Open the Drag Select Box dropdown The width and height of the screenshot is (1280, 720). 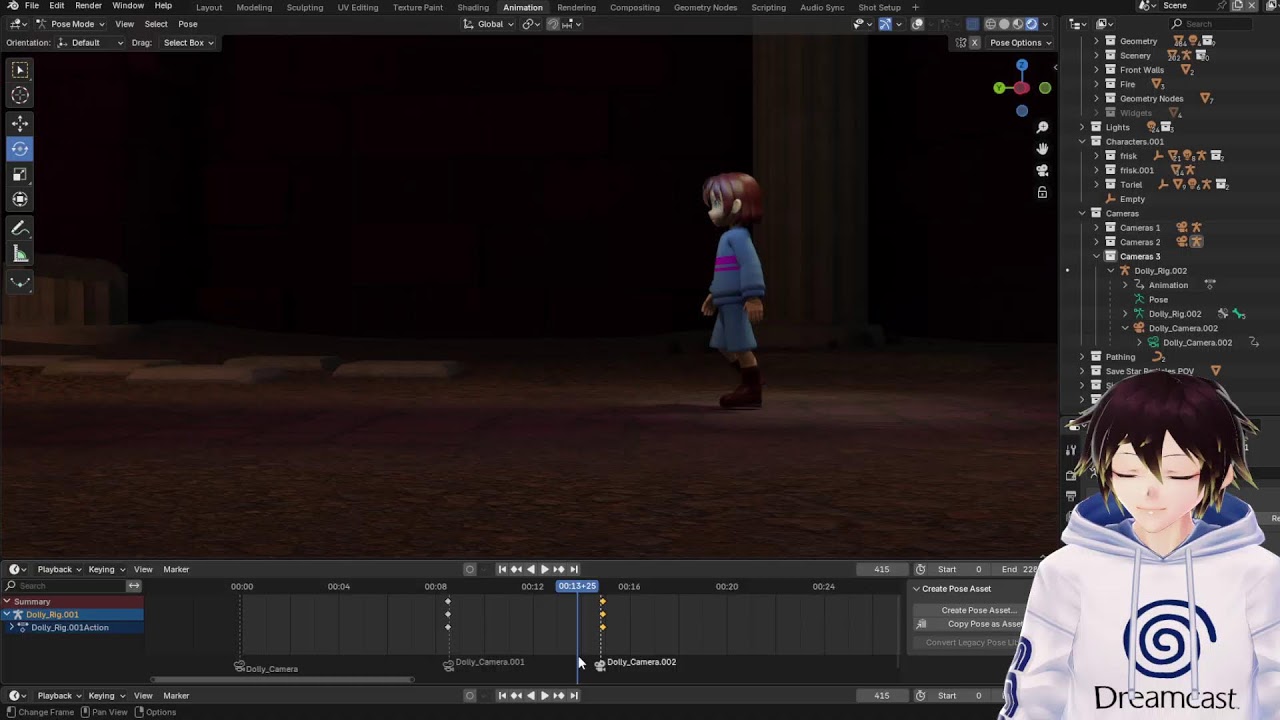point(188,43)
